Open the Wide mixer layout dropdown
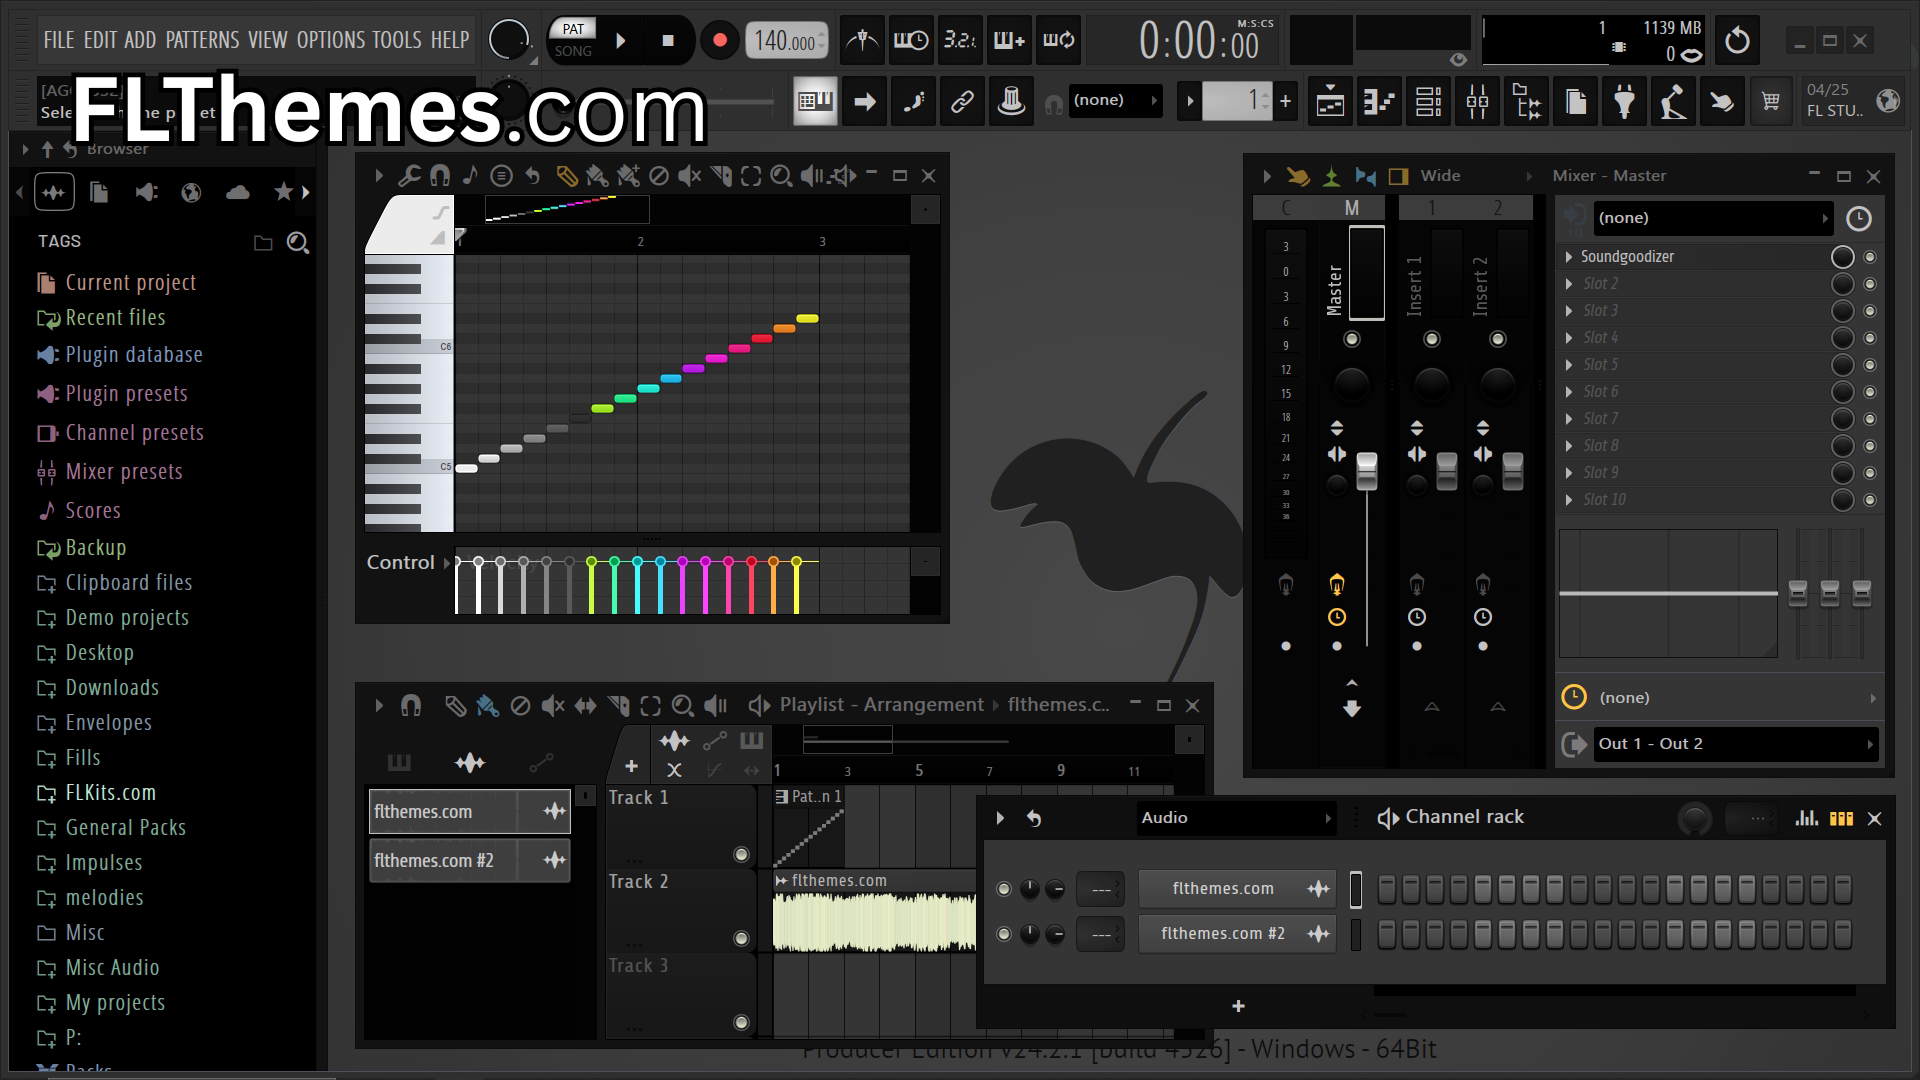This screenshot has height=1080, width=1920. tap(1475, 176)
